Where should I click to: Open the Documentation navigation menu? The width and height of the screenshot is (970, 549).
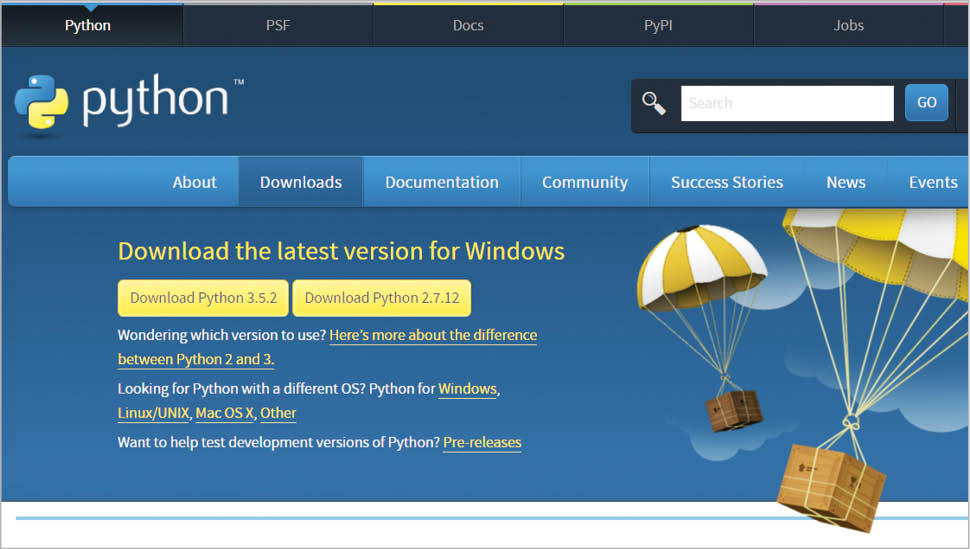point(441,182)
